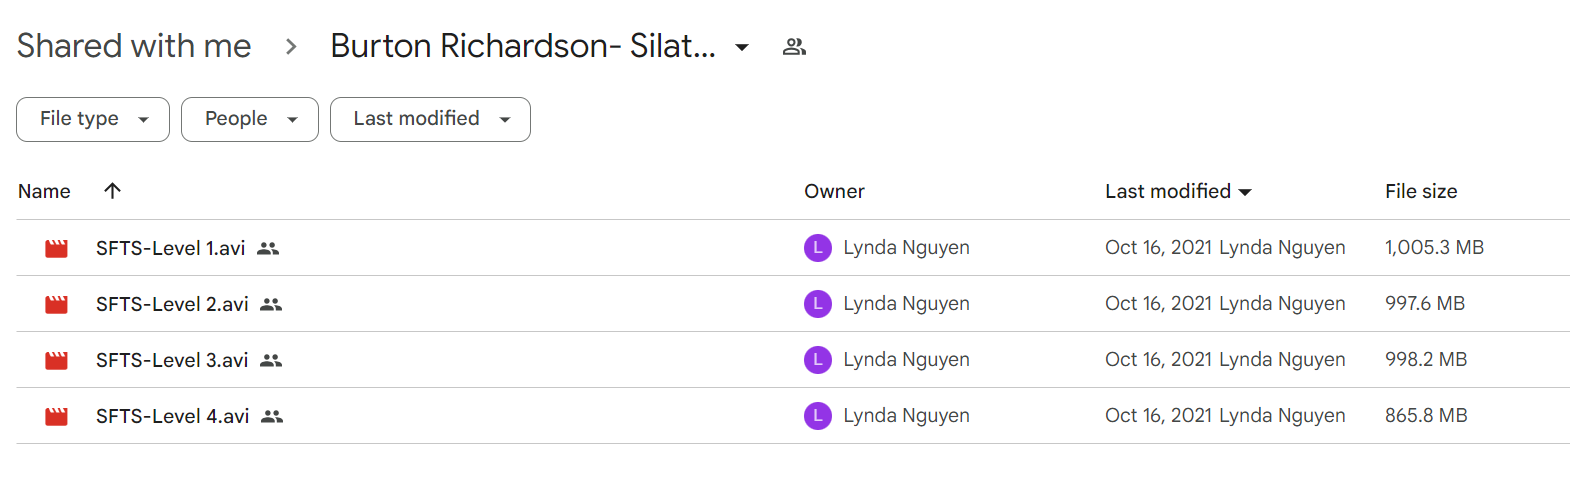Expand the Burton Richardson folder name menu
Image resolution: width=1570 pixels, height=489 pixels.
coord(742,47)
